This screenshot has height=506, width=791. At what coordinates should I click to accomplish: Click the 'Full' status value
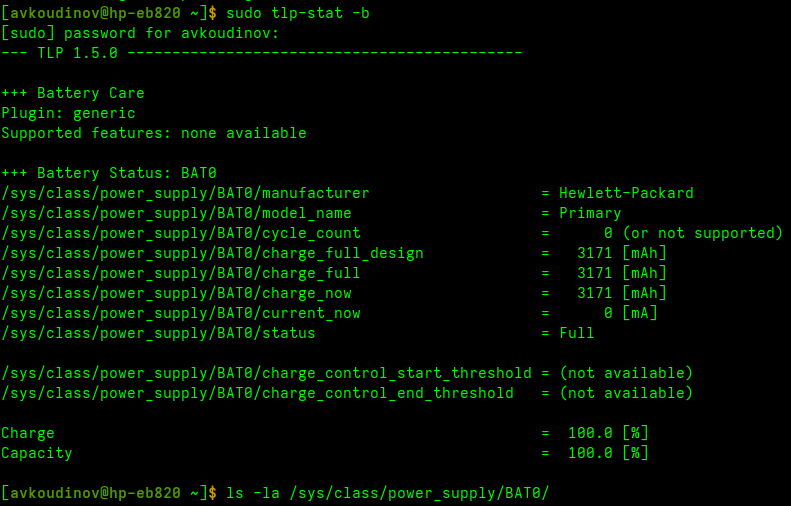click(577, 333)
